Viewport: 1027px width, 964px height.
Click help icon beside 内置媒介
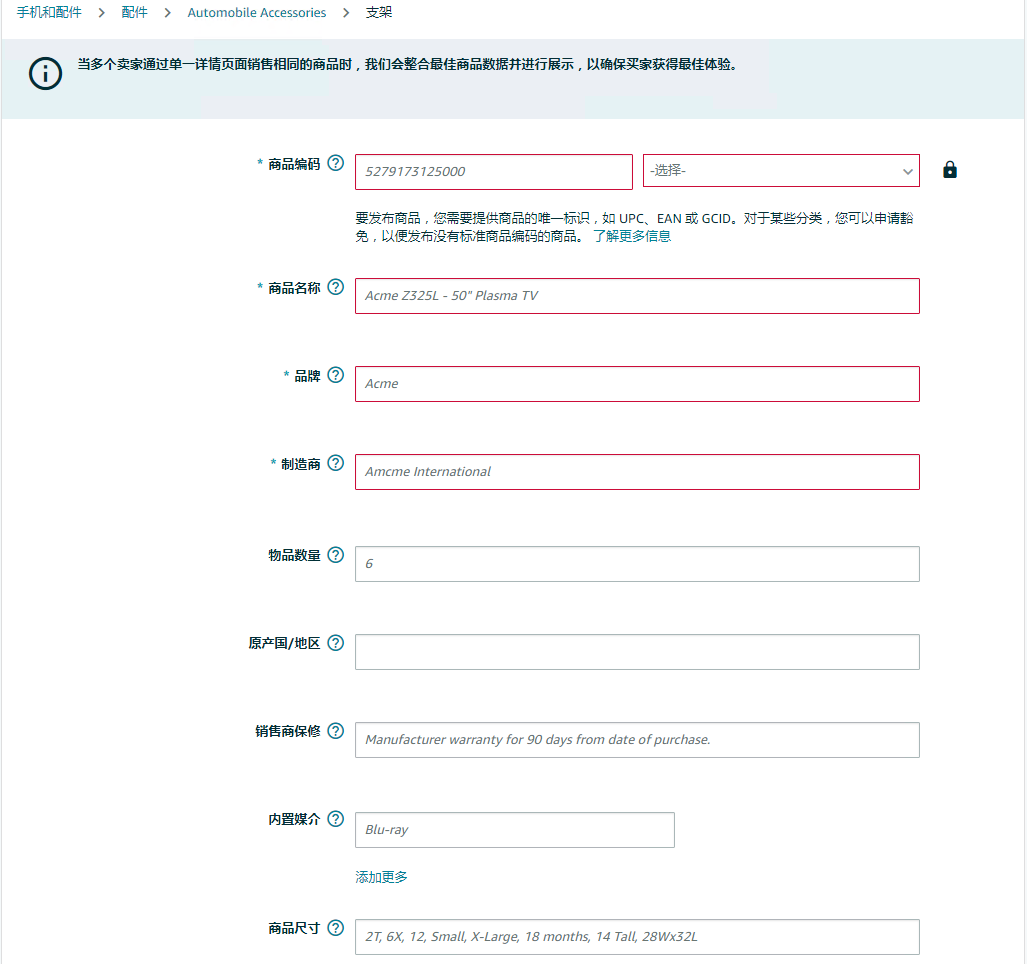[335, 819]
